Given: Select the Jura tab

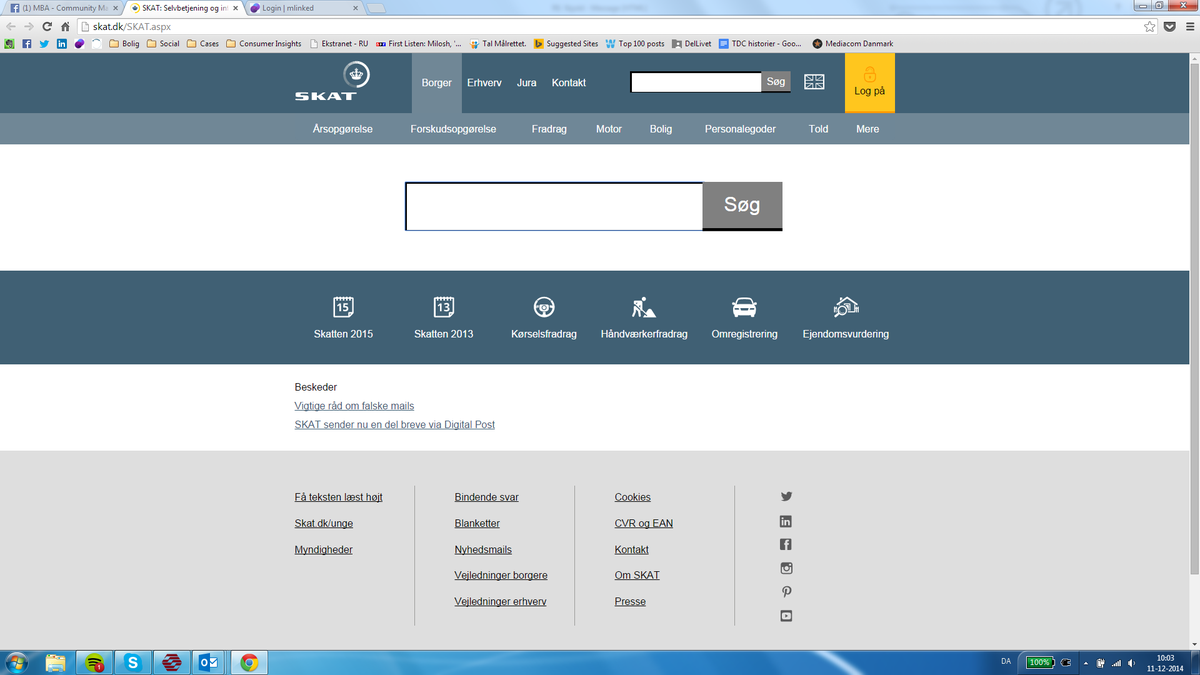Looking at the screenshot, I should coord(527,83).
